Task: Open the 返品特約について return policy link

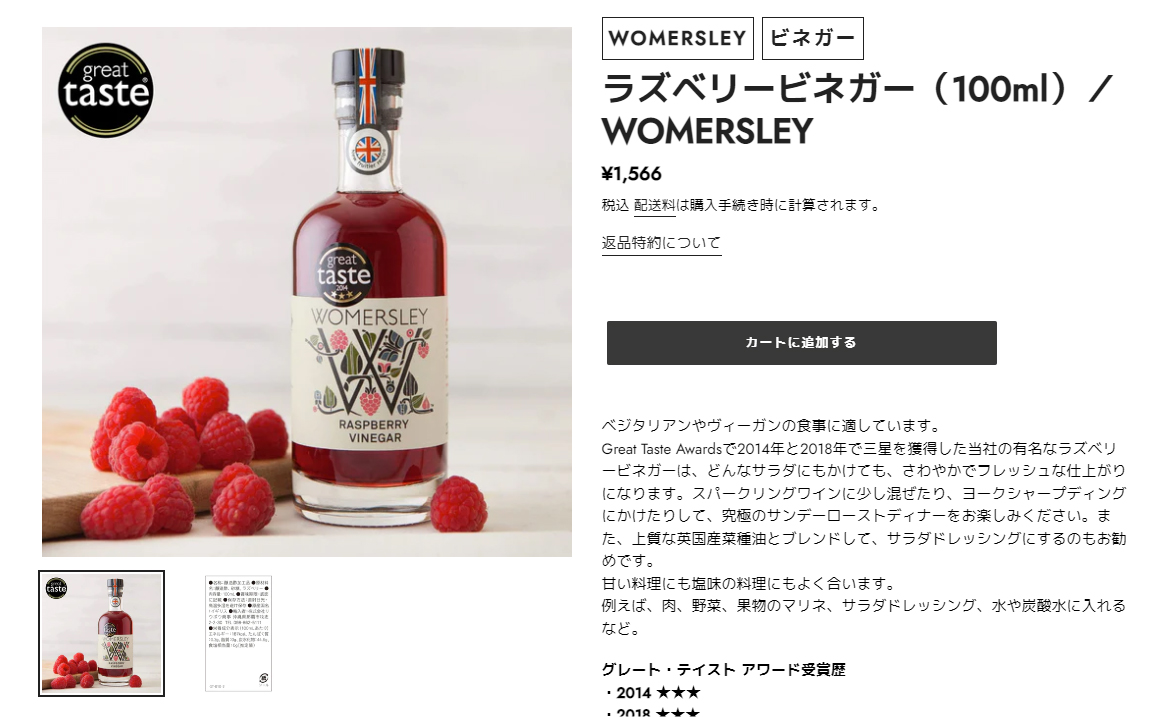Action: pyautogui.click(x=661, y=243)
